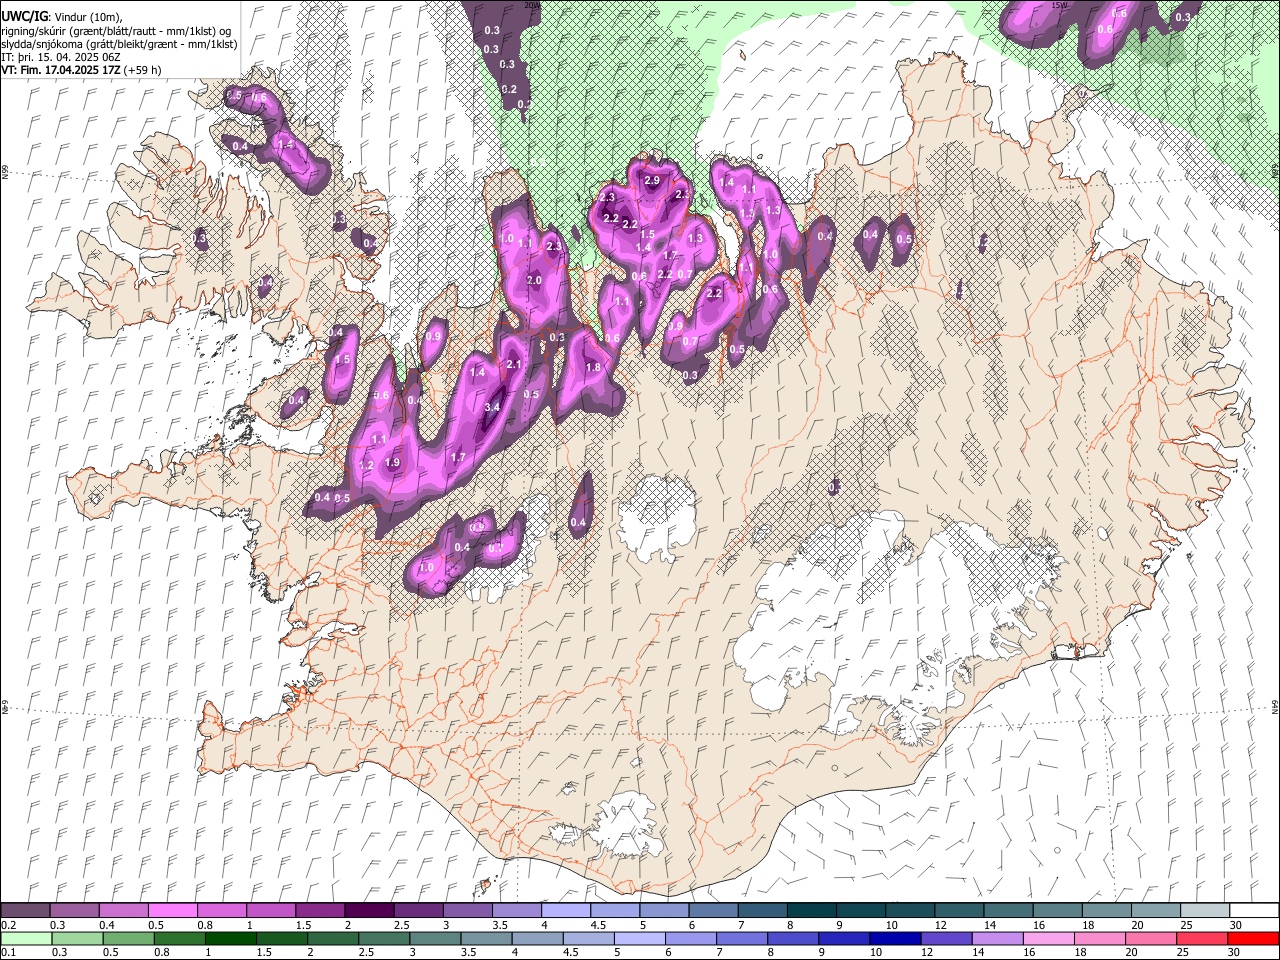Pick the light pink 16 swatch in rain legend
The image size is (1280, 960).
tap(1049, 938)
